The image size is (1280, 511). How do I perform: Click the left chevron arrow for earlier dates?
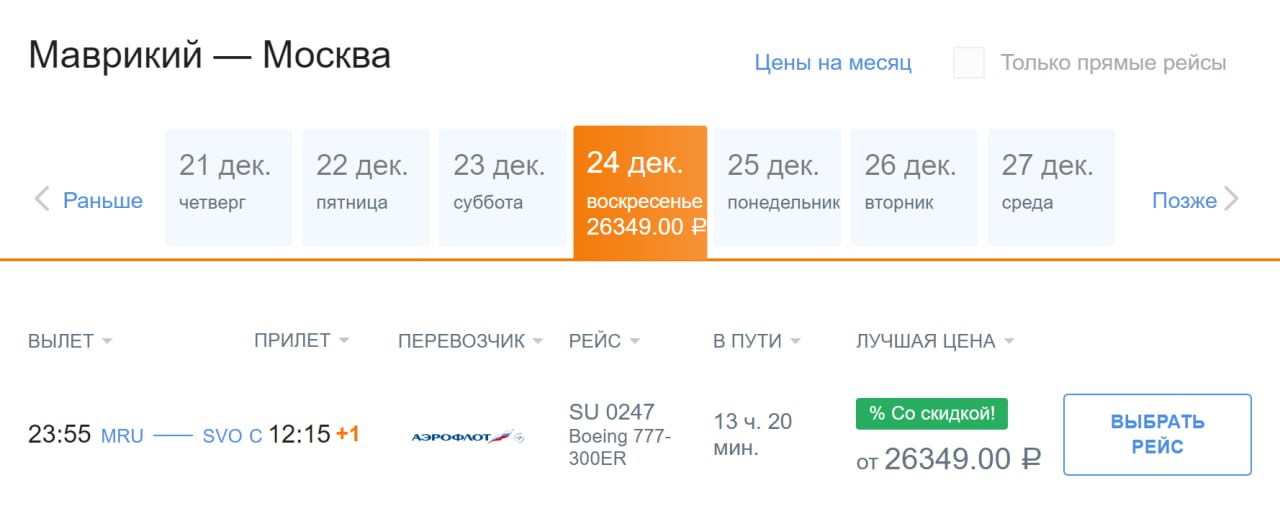point(42,200)
